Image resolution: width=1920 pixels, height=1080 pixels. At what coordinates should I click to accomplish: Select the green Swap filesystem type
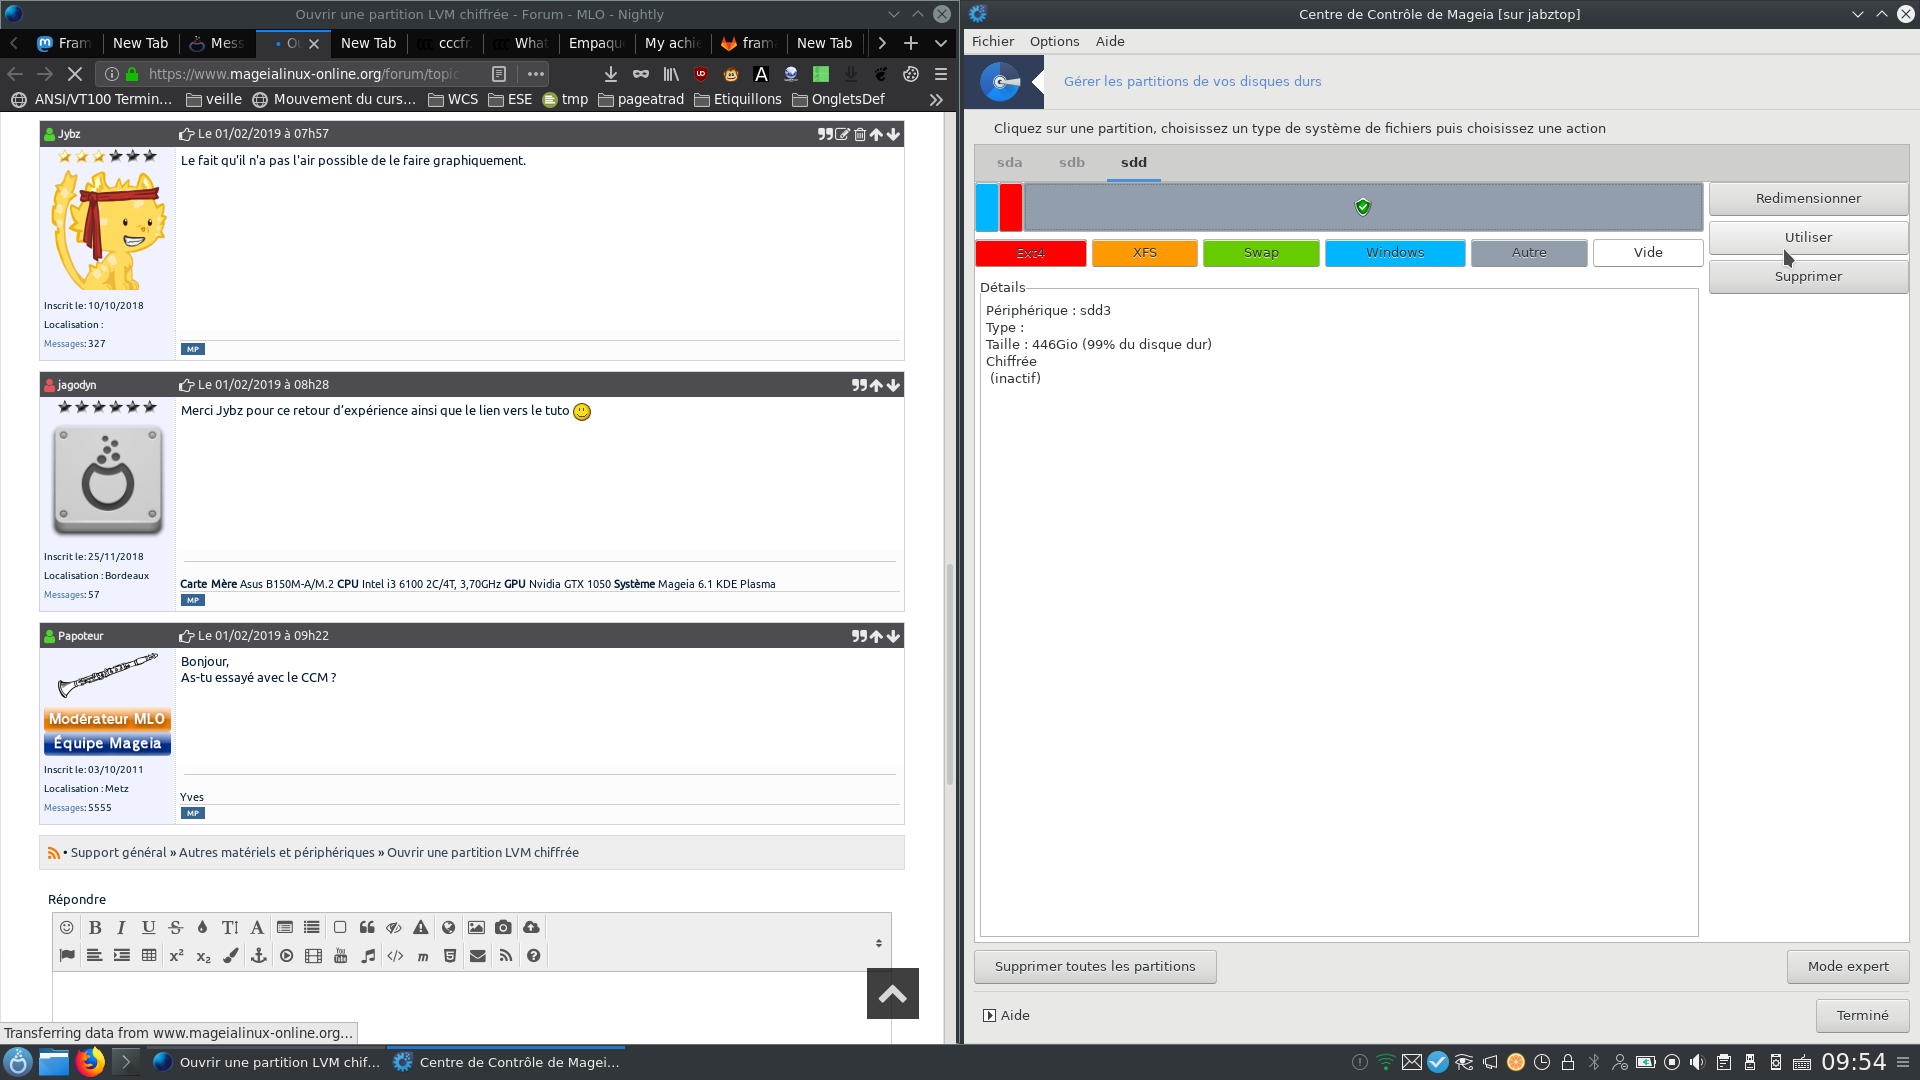coord(1260,253)
